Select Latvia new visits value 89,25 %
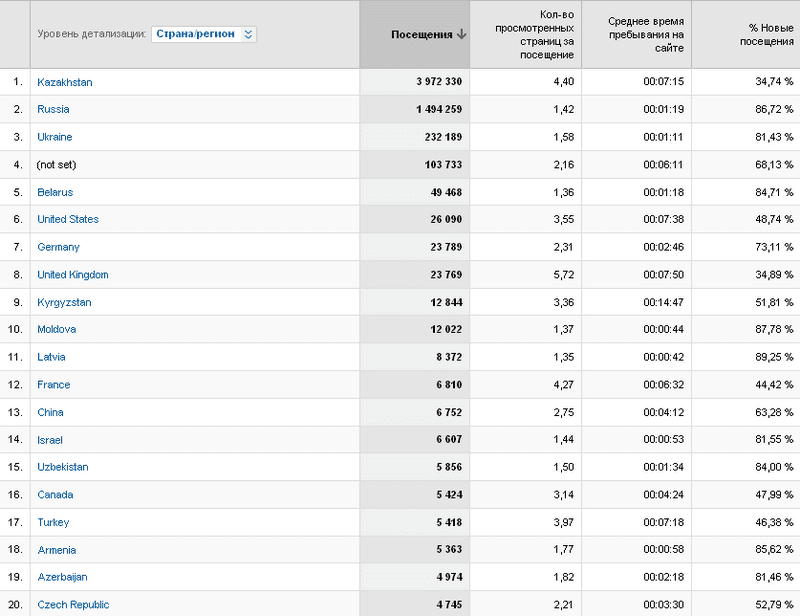The image size is (800, 616). coord(774,357)
